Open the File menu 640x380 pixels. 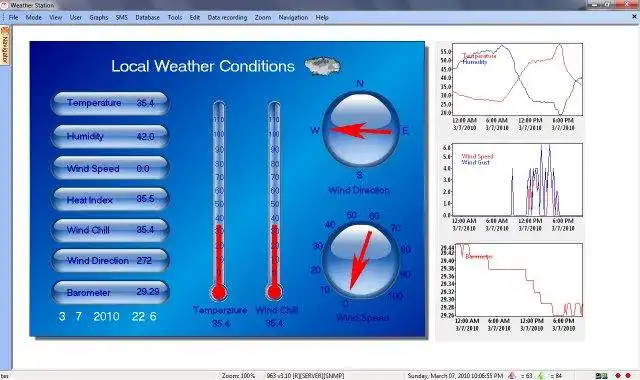13,18
